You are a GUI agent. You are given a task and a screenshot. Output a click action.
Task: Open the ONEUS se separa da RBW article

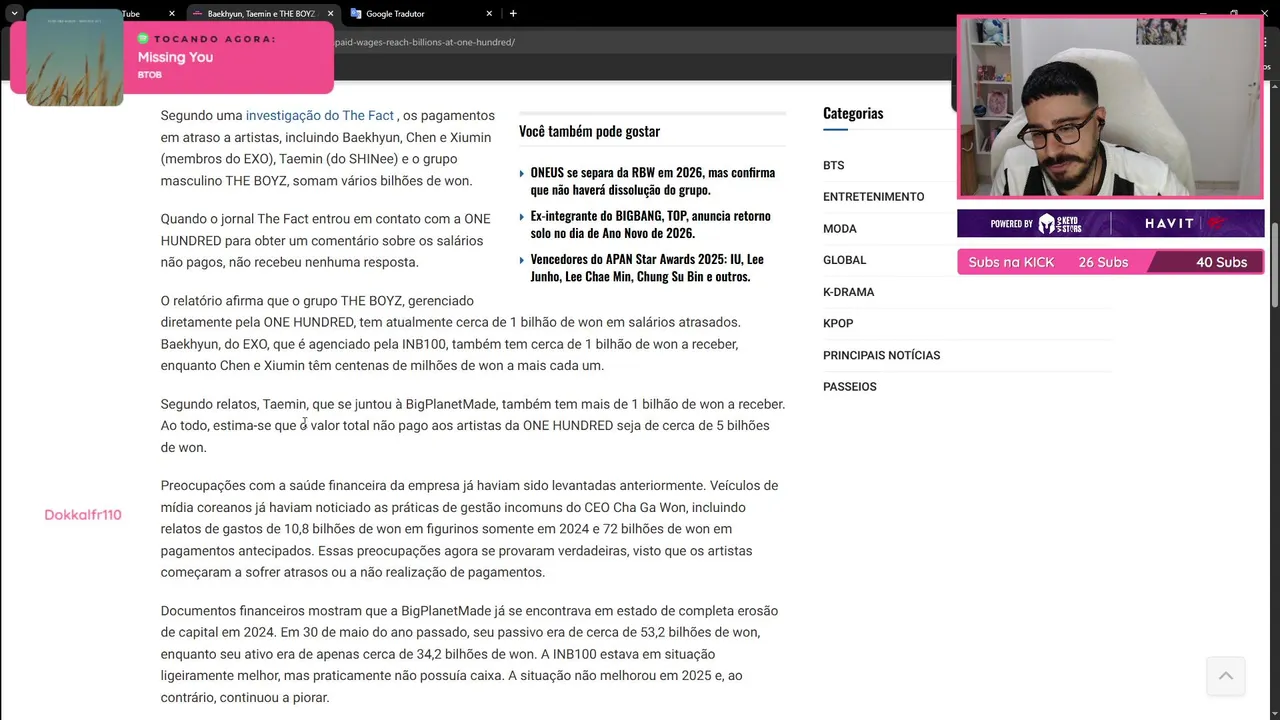(x=652, y=181)
